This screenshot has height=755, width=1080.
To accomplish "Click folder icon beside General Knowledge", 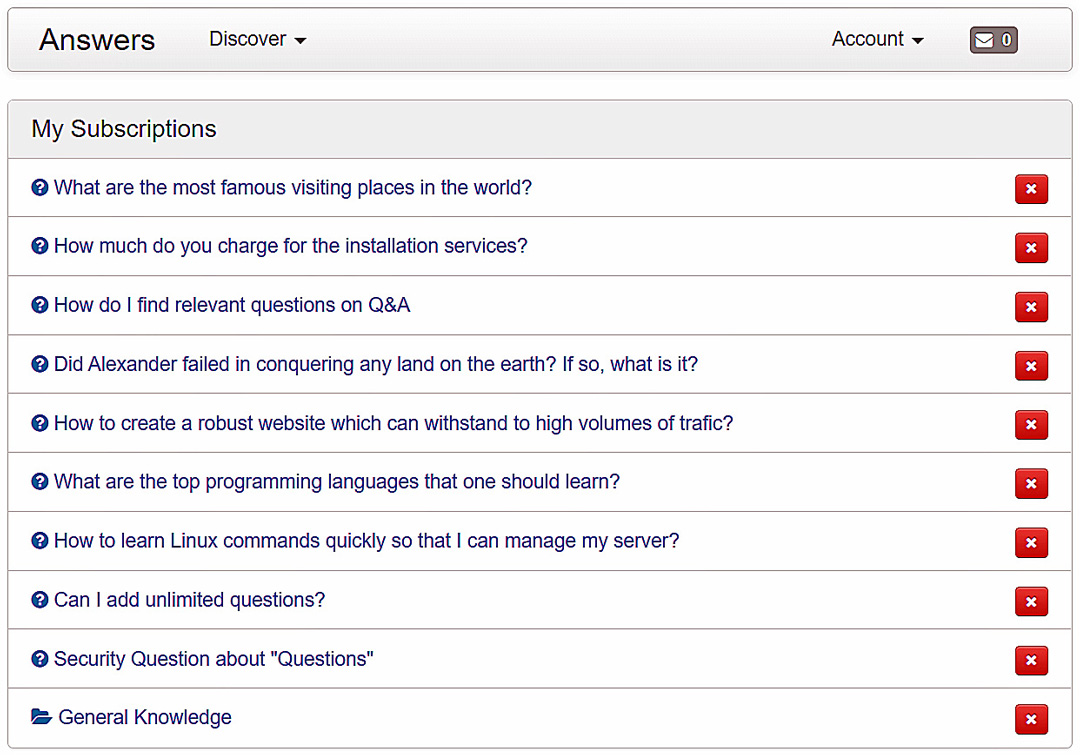I will pyautogui.click(x=41, y=717).
